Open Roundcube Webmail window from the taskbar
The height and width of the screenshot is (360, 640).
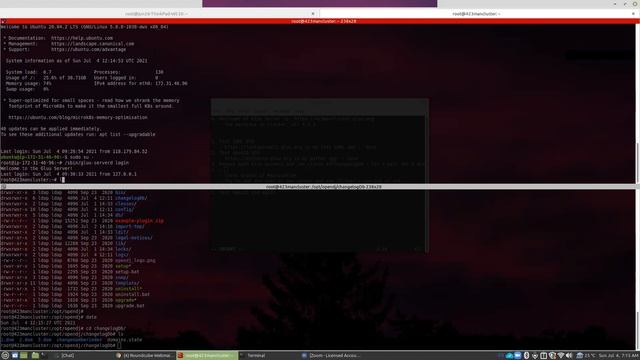pos(145,356)
